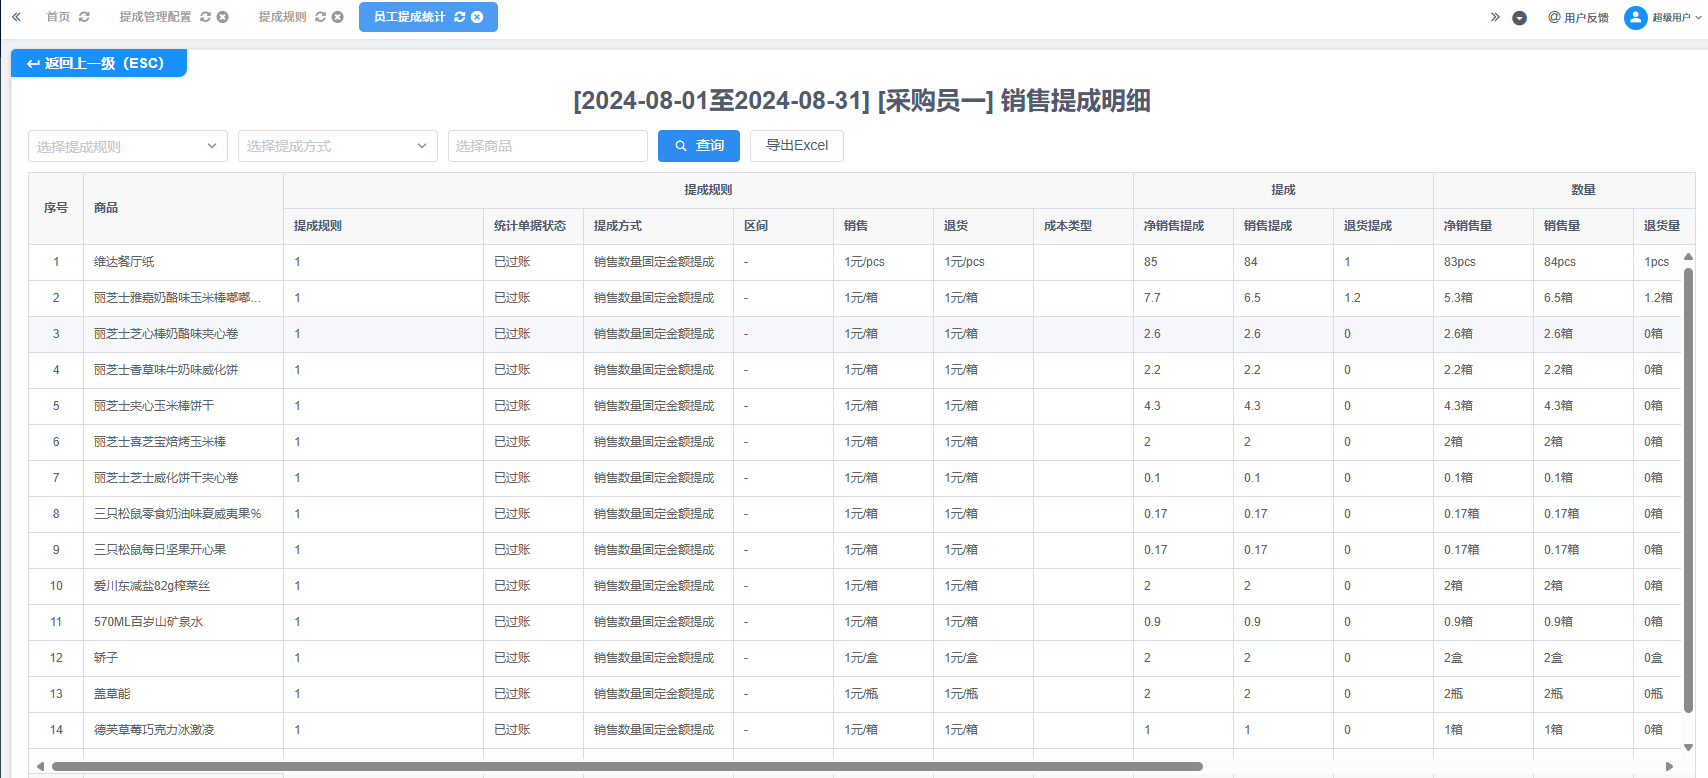Click the 区间 column header
This screenshot has height=778, width=1708.
coord(784,226)
